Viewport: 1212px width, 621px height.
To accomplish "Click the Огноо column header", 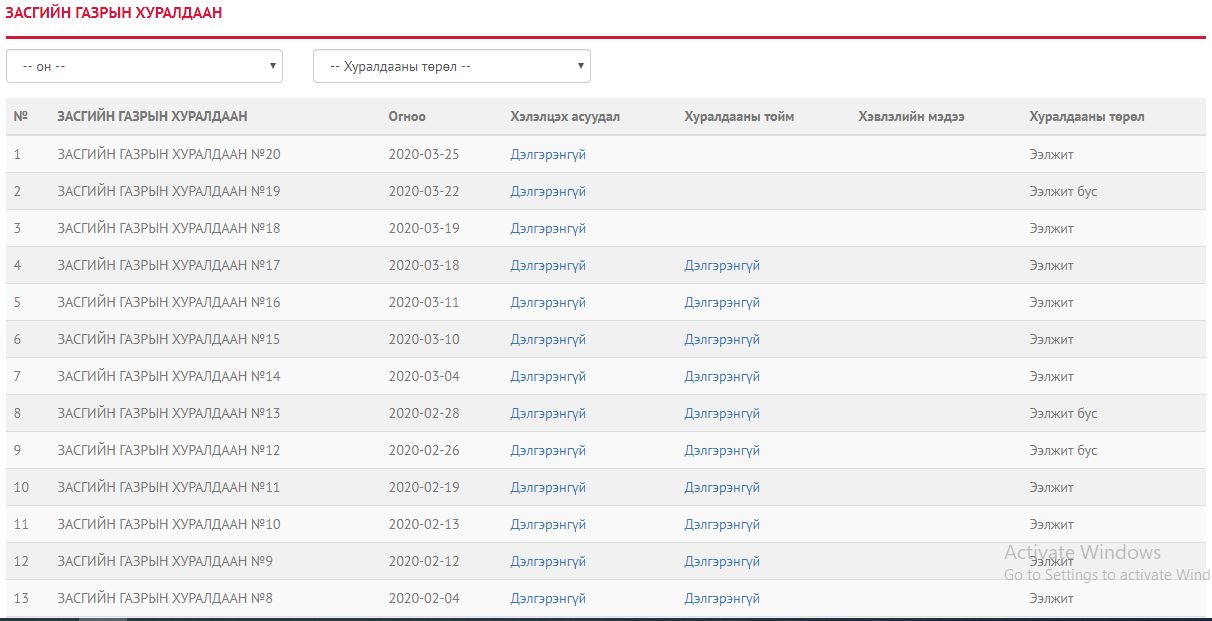I will coord(407,117).
